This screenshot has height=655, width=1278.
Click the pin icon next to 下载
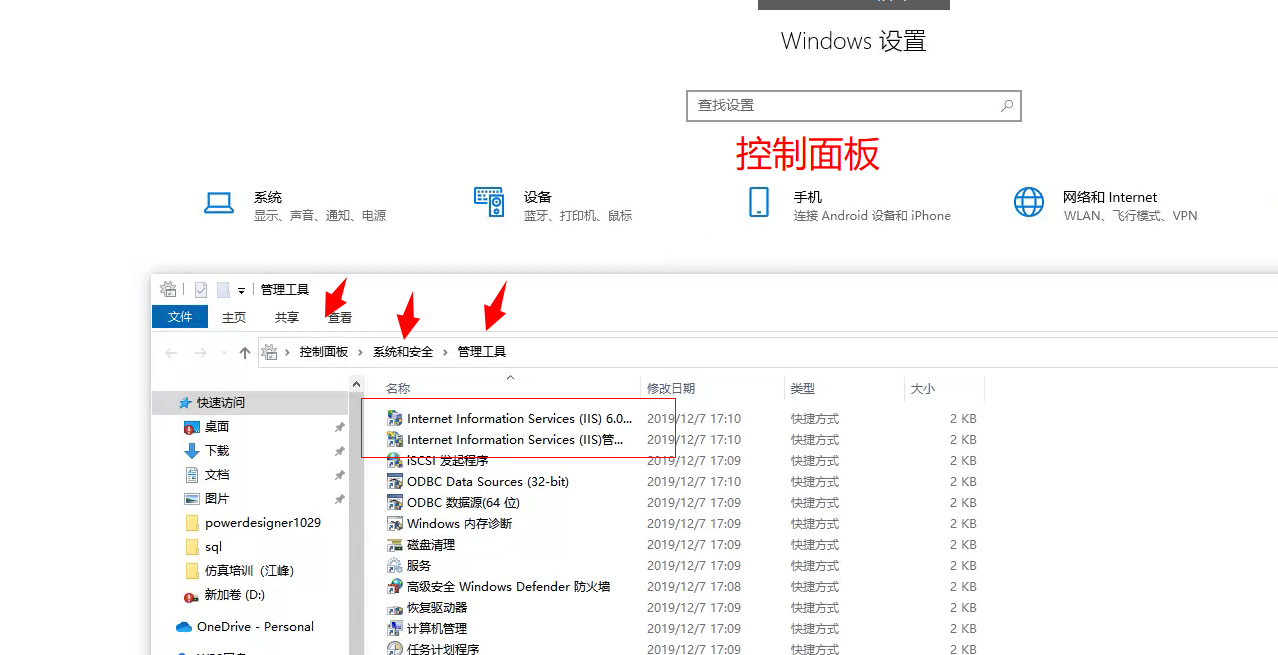click(339, 451)
